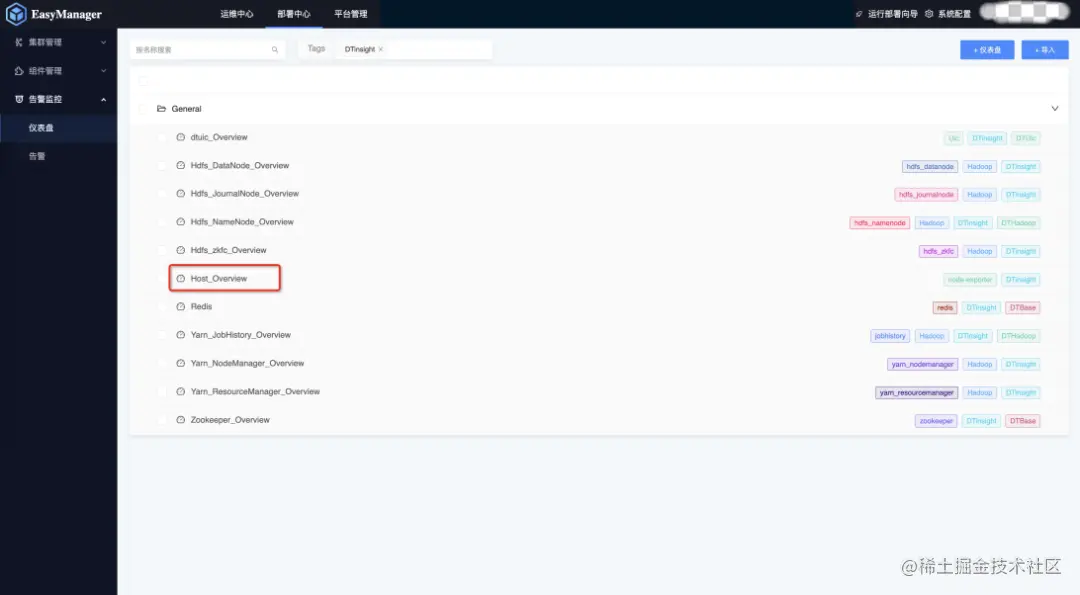Click the search magnifier icon
The height and width of the screenshot is (595, 1080).
(275, 50)
